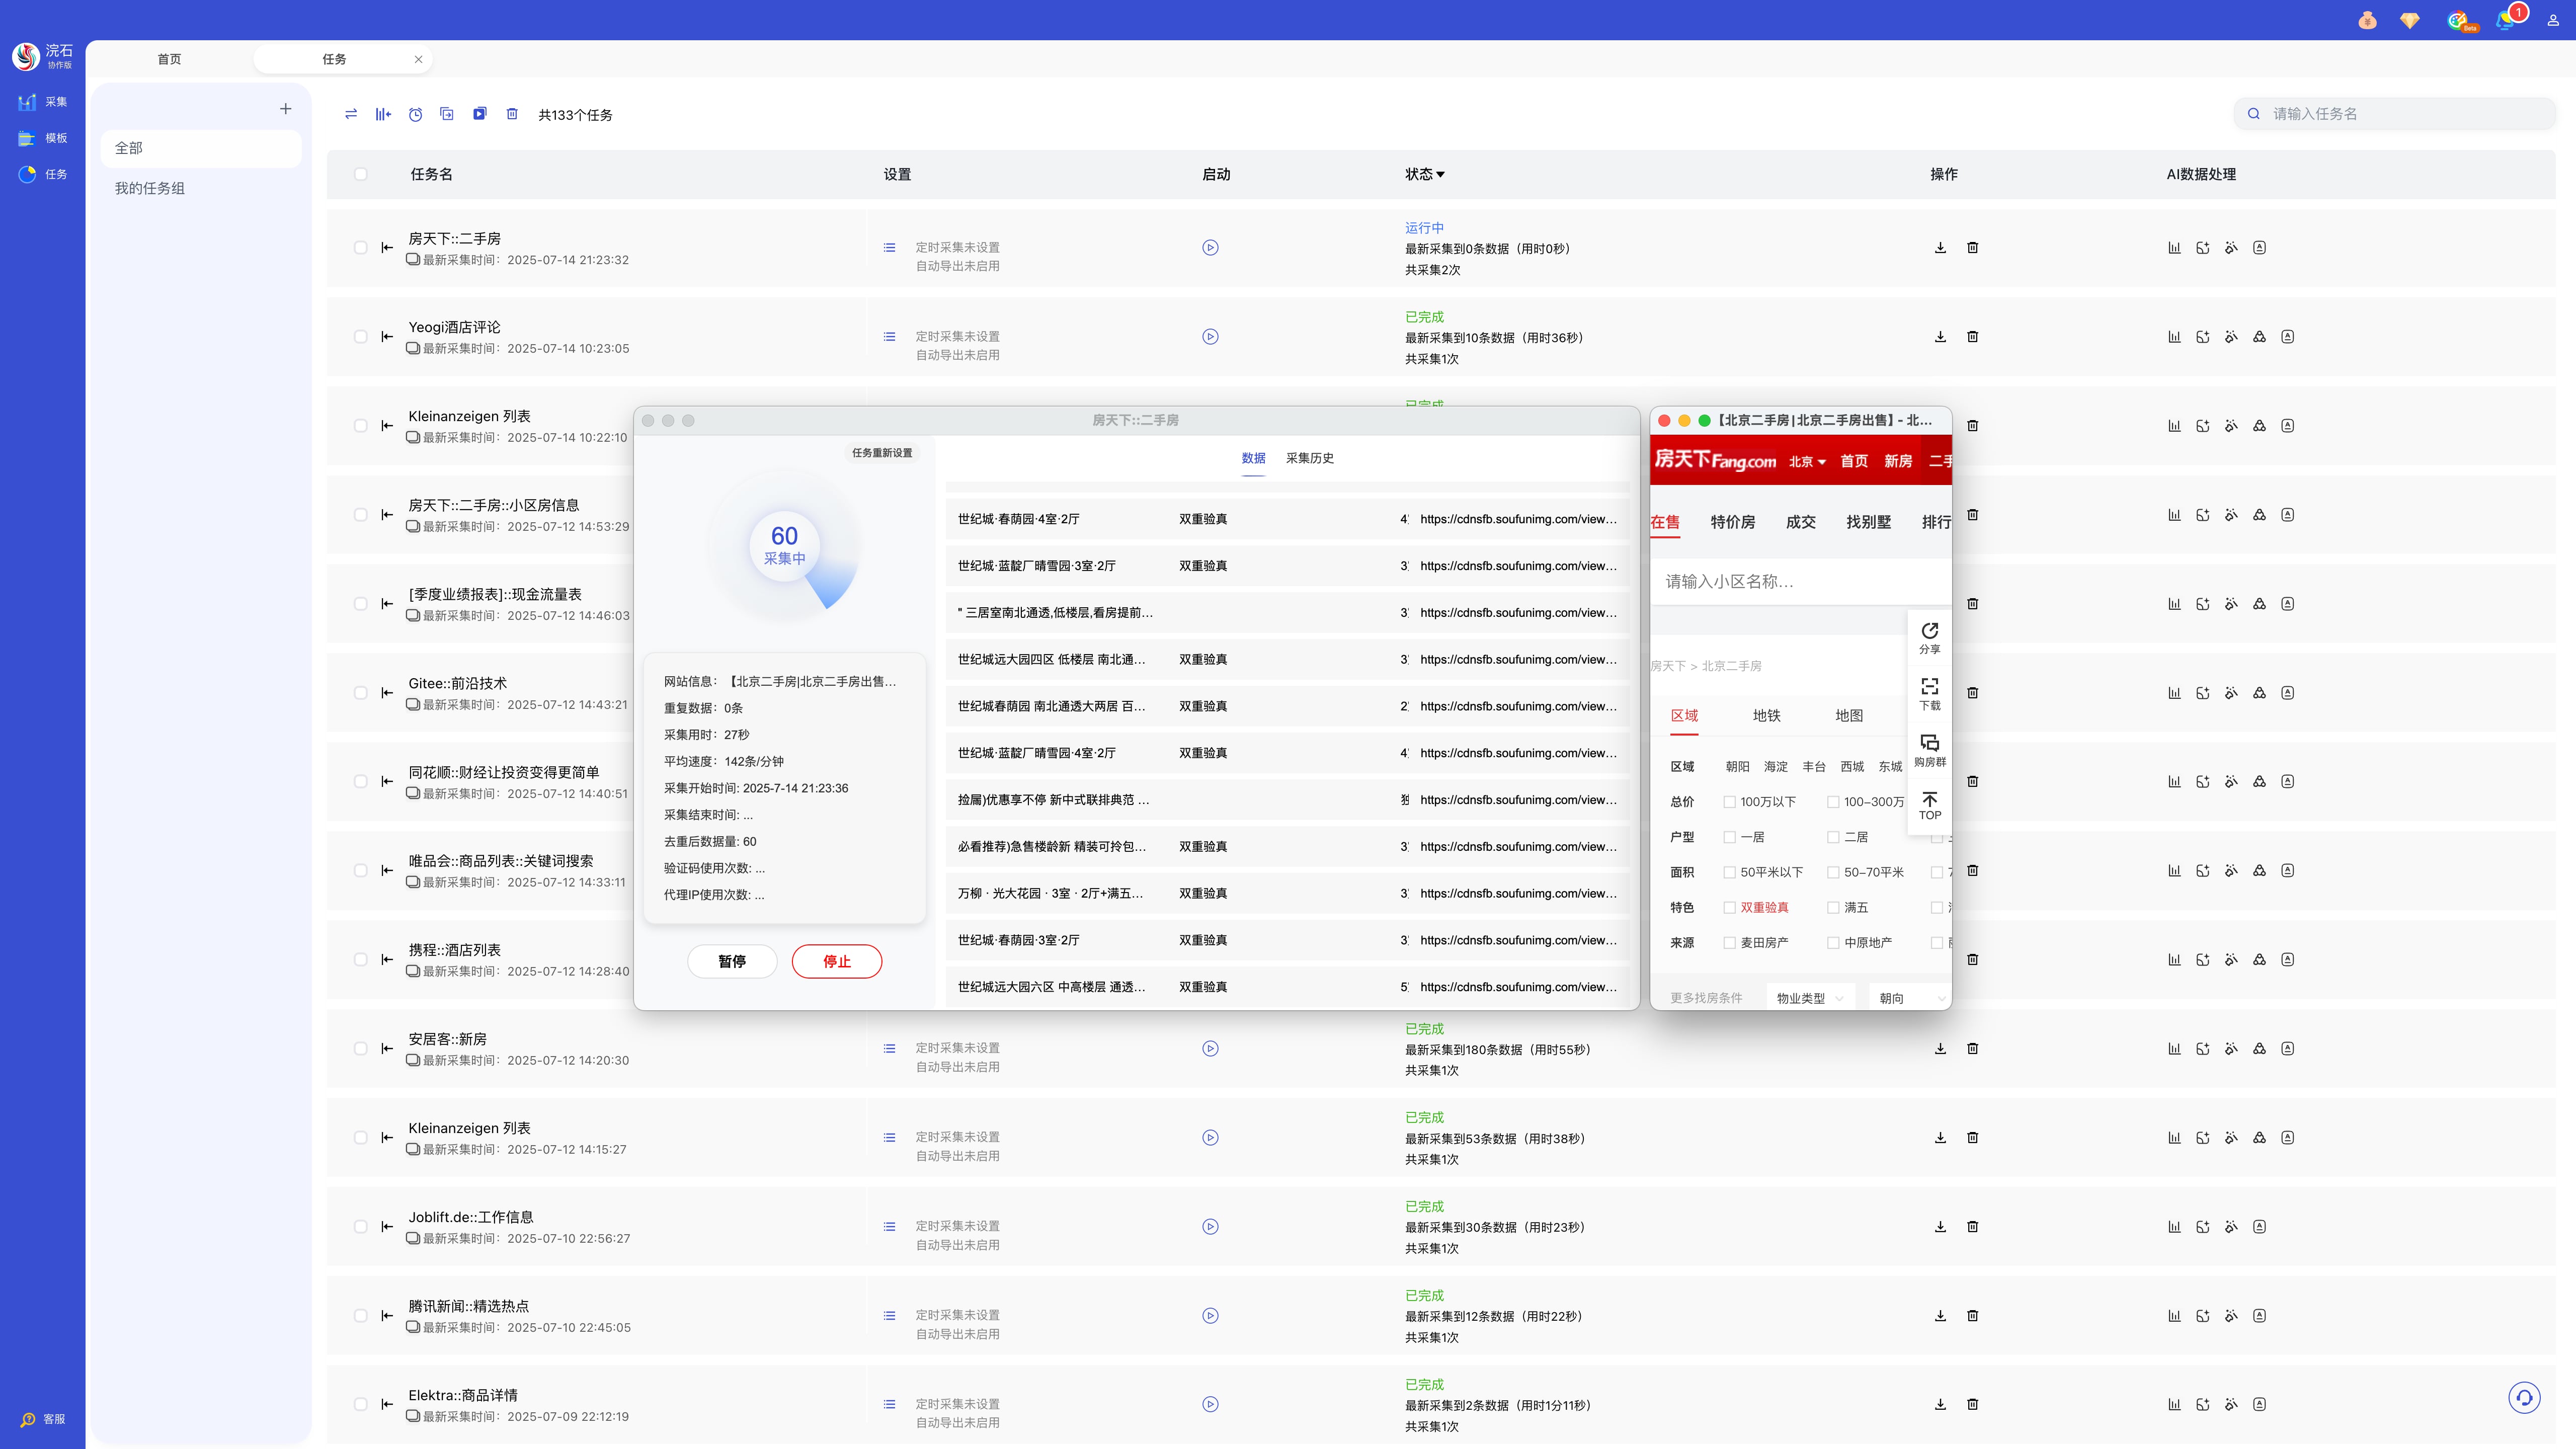
Task: Open settings list icon for 安居客::新房
Action: 889,1049
